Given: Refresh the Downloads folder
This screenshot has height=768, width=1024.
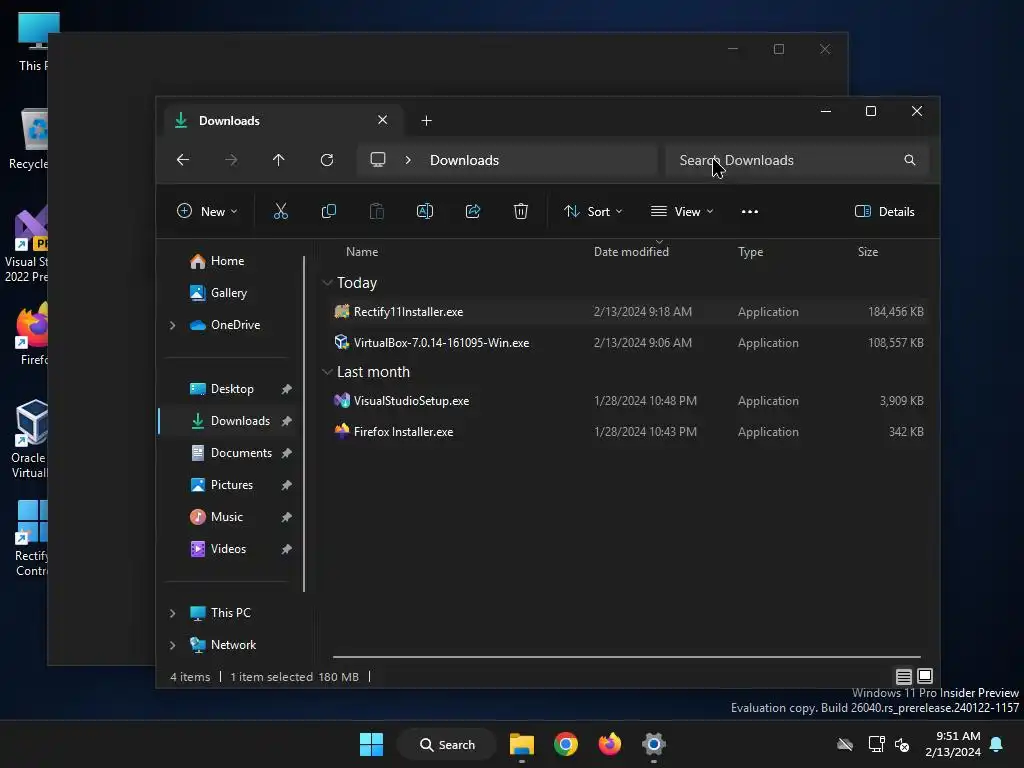Looking at the screenshot, I should tap(327, 160).
